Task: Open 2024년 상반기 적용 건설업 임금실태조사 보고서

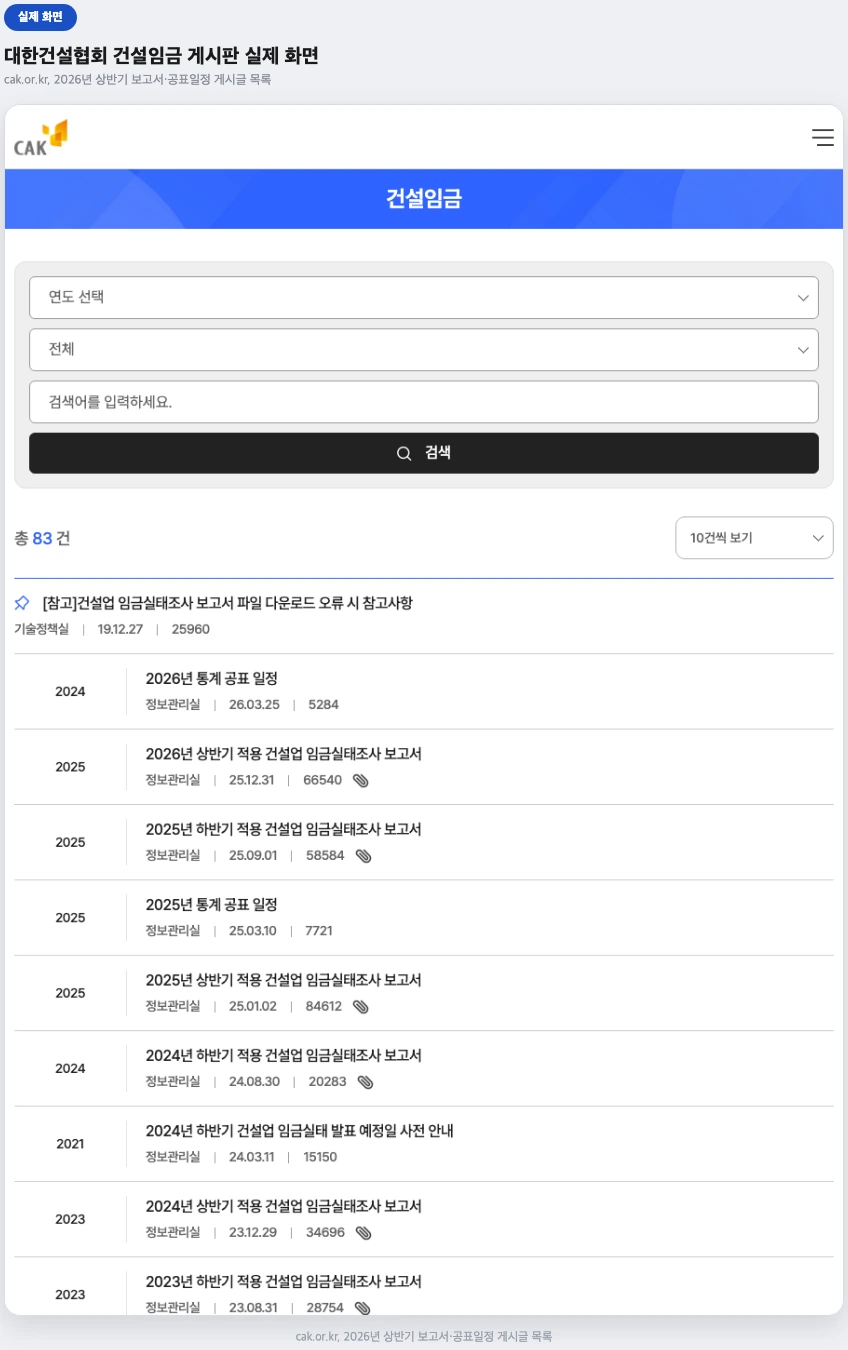Action: (x=284, y=1207)
